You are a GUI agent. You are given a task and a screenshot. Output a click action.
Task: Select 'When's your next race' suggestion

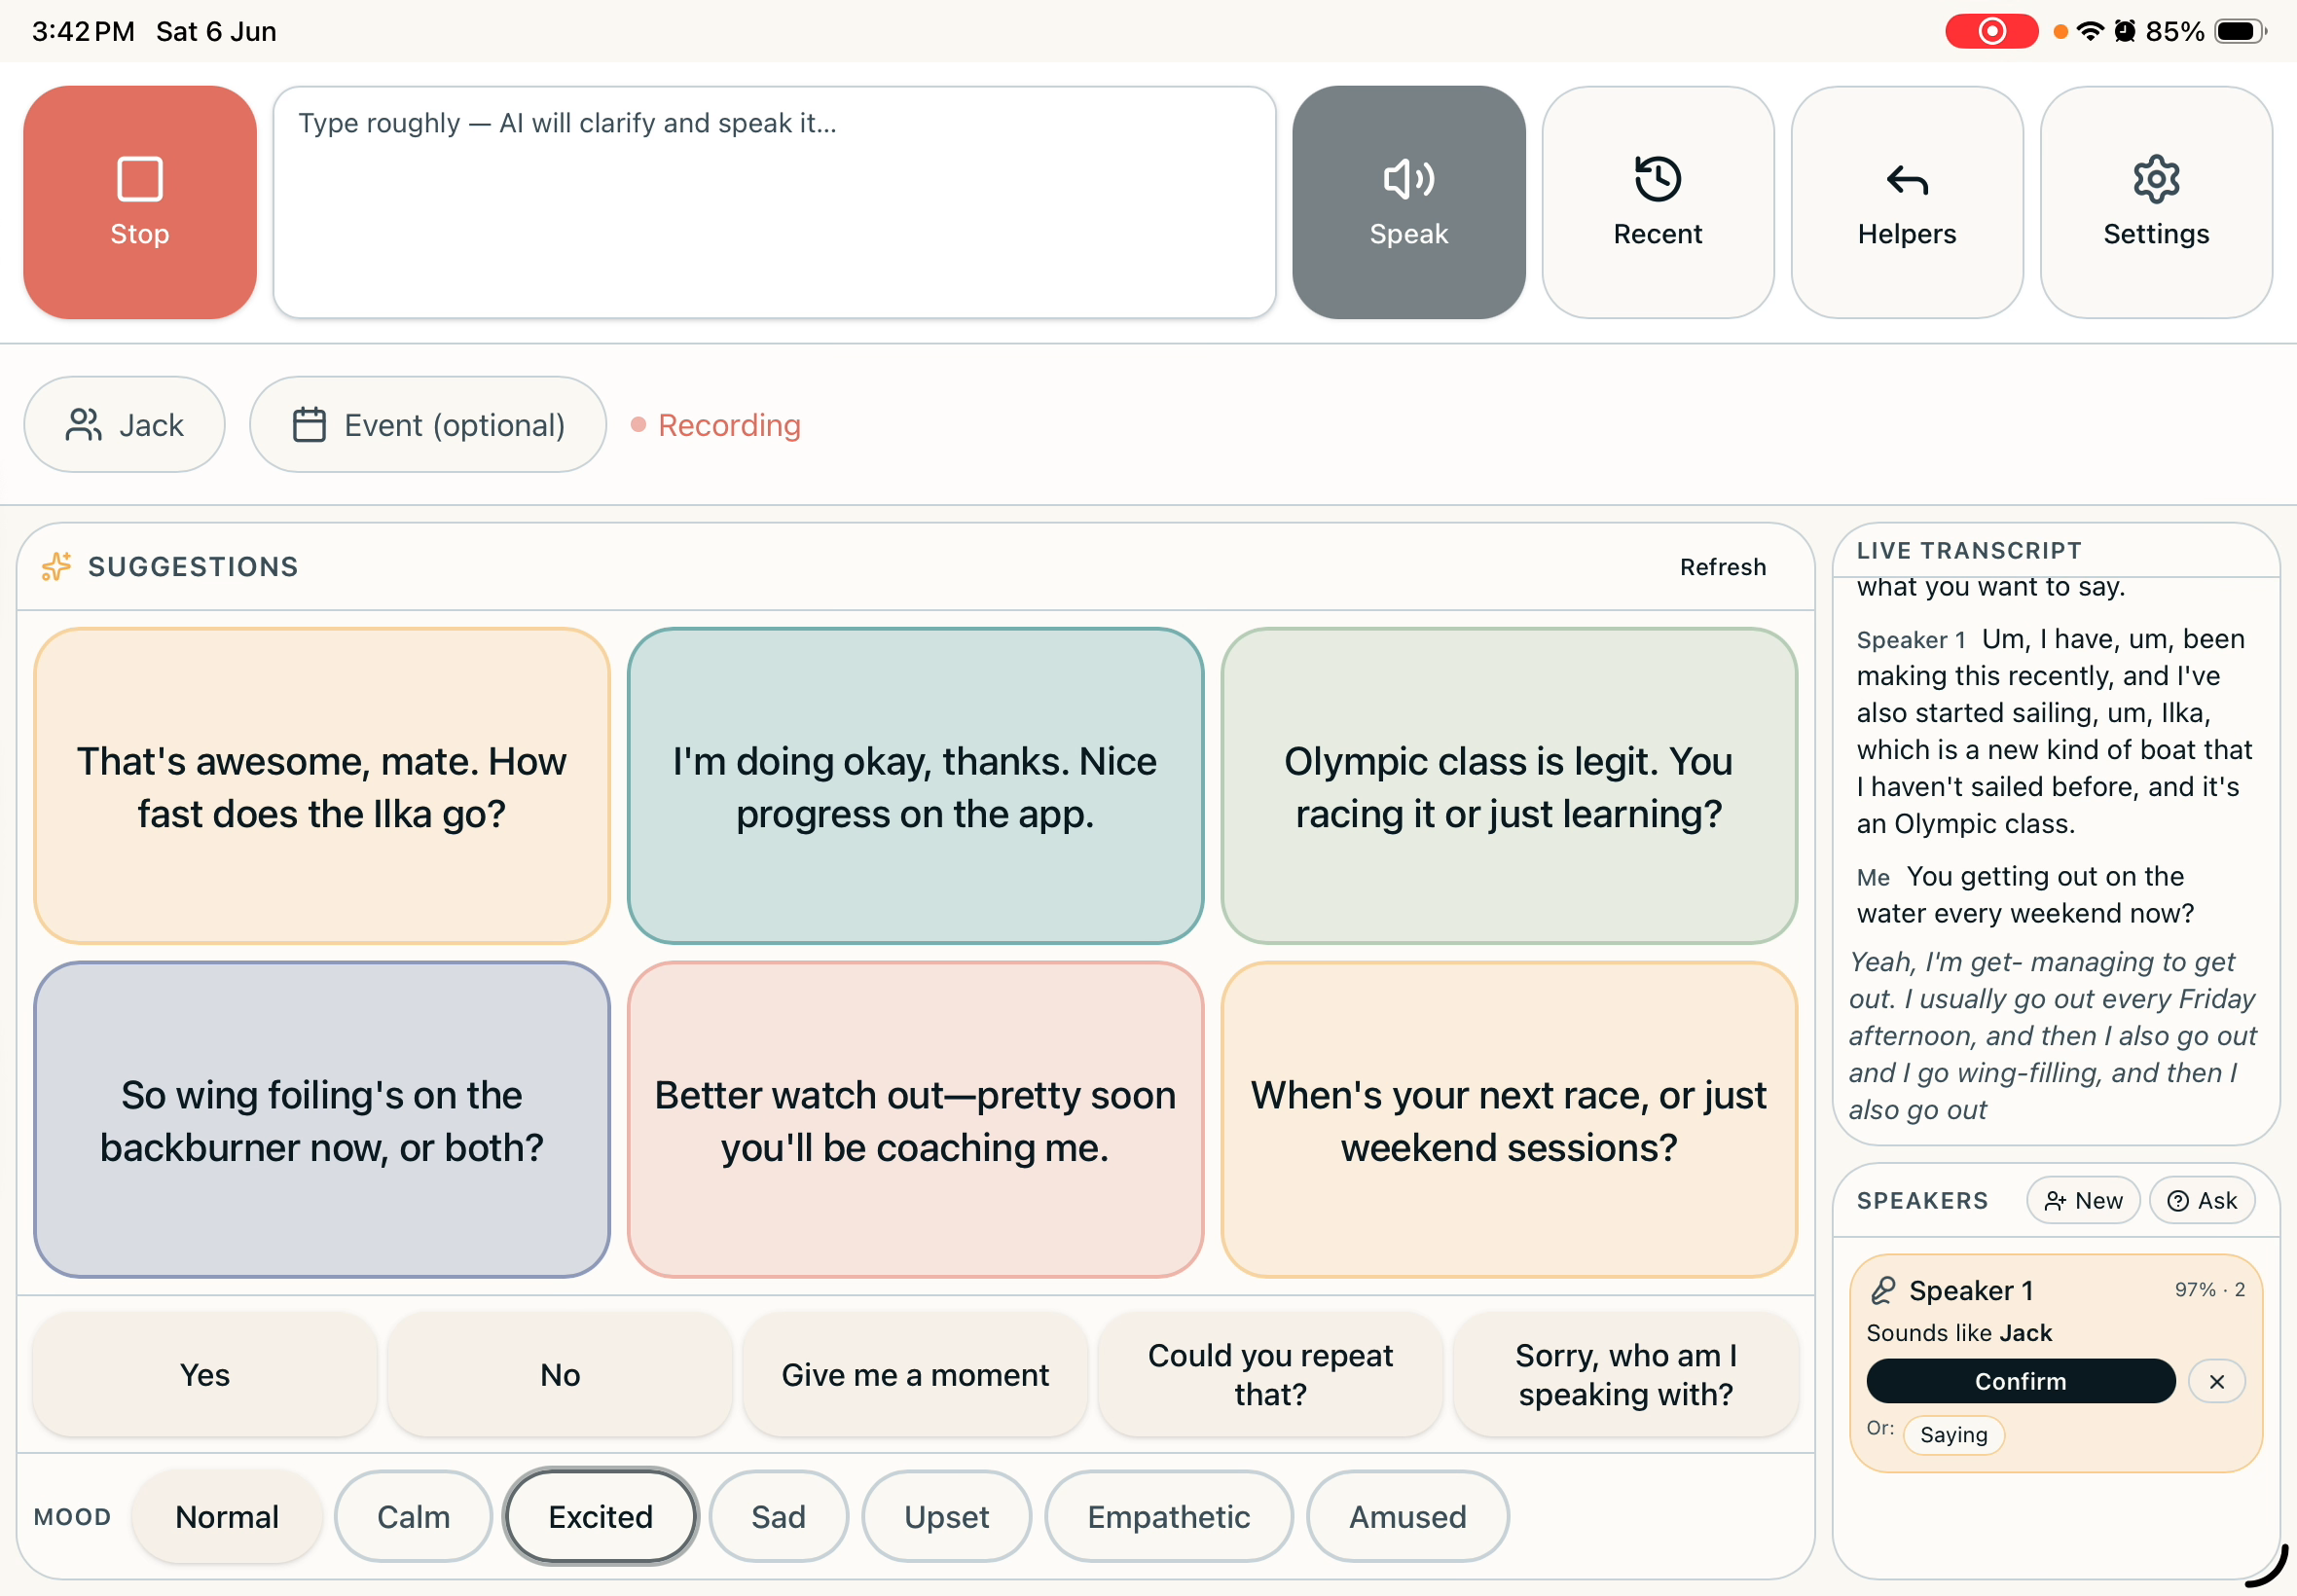[1508, 1120]
